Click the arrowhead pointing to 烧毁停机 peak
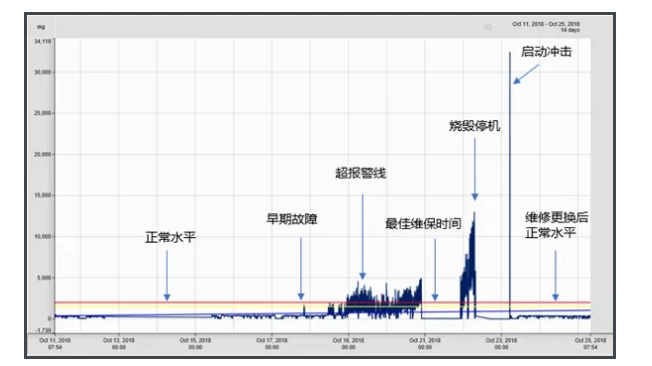Viewport: 652px width, 366px height. pos(475,197)
